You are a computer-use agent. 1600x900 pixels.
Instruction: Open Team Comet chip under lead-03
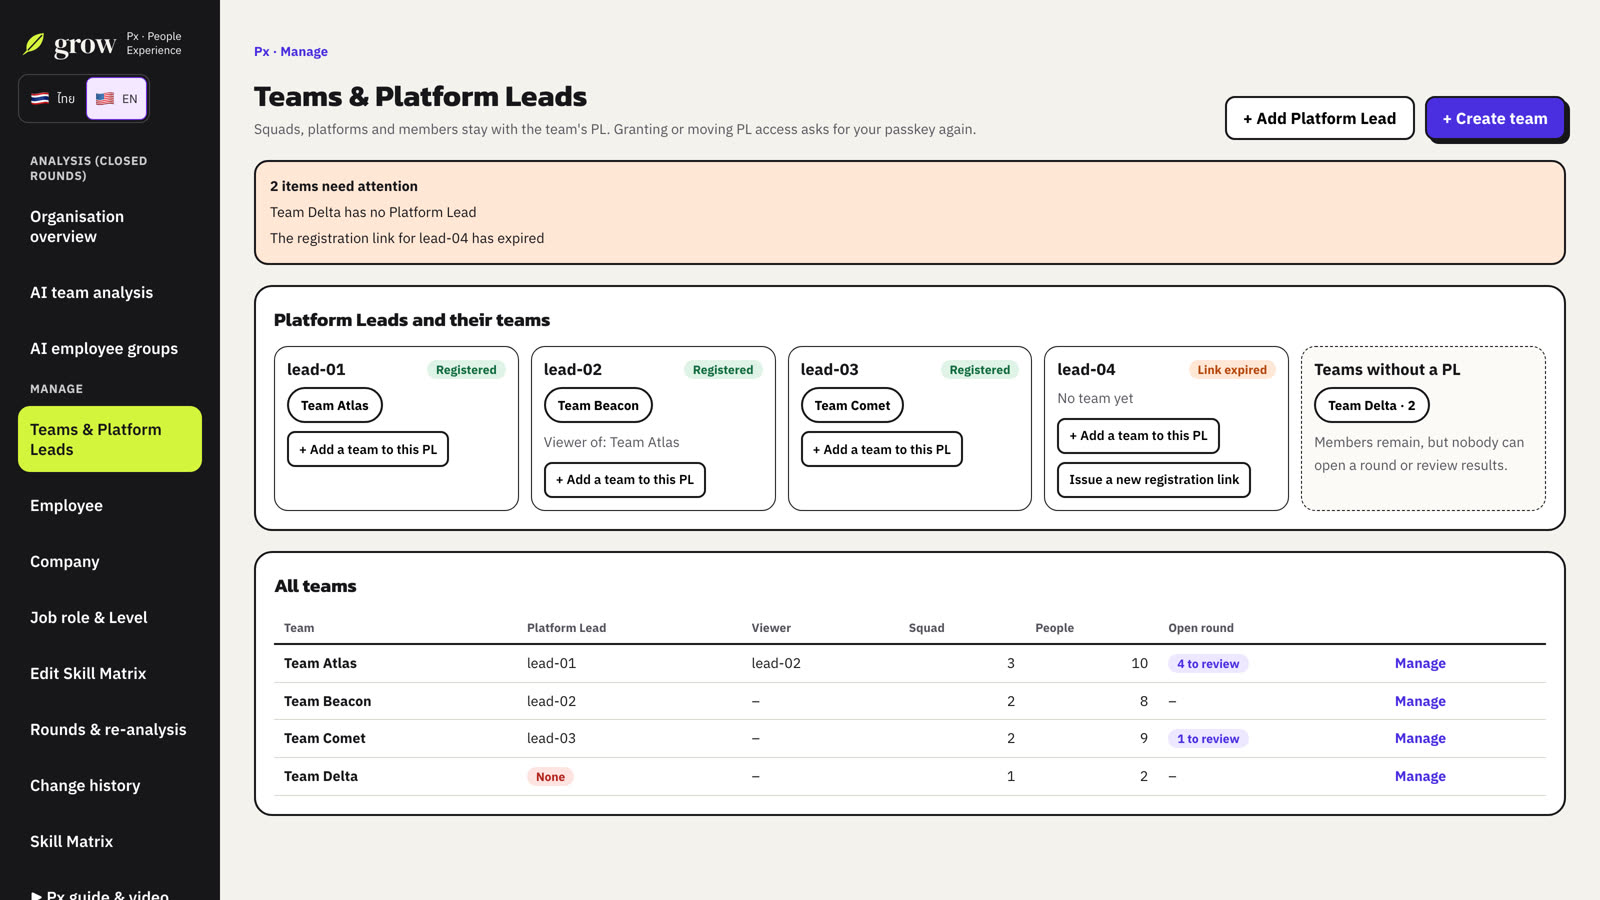tap(852, 405)
